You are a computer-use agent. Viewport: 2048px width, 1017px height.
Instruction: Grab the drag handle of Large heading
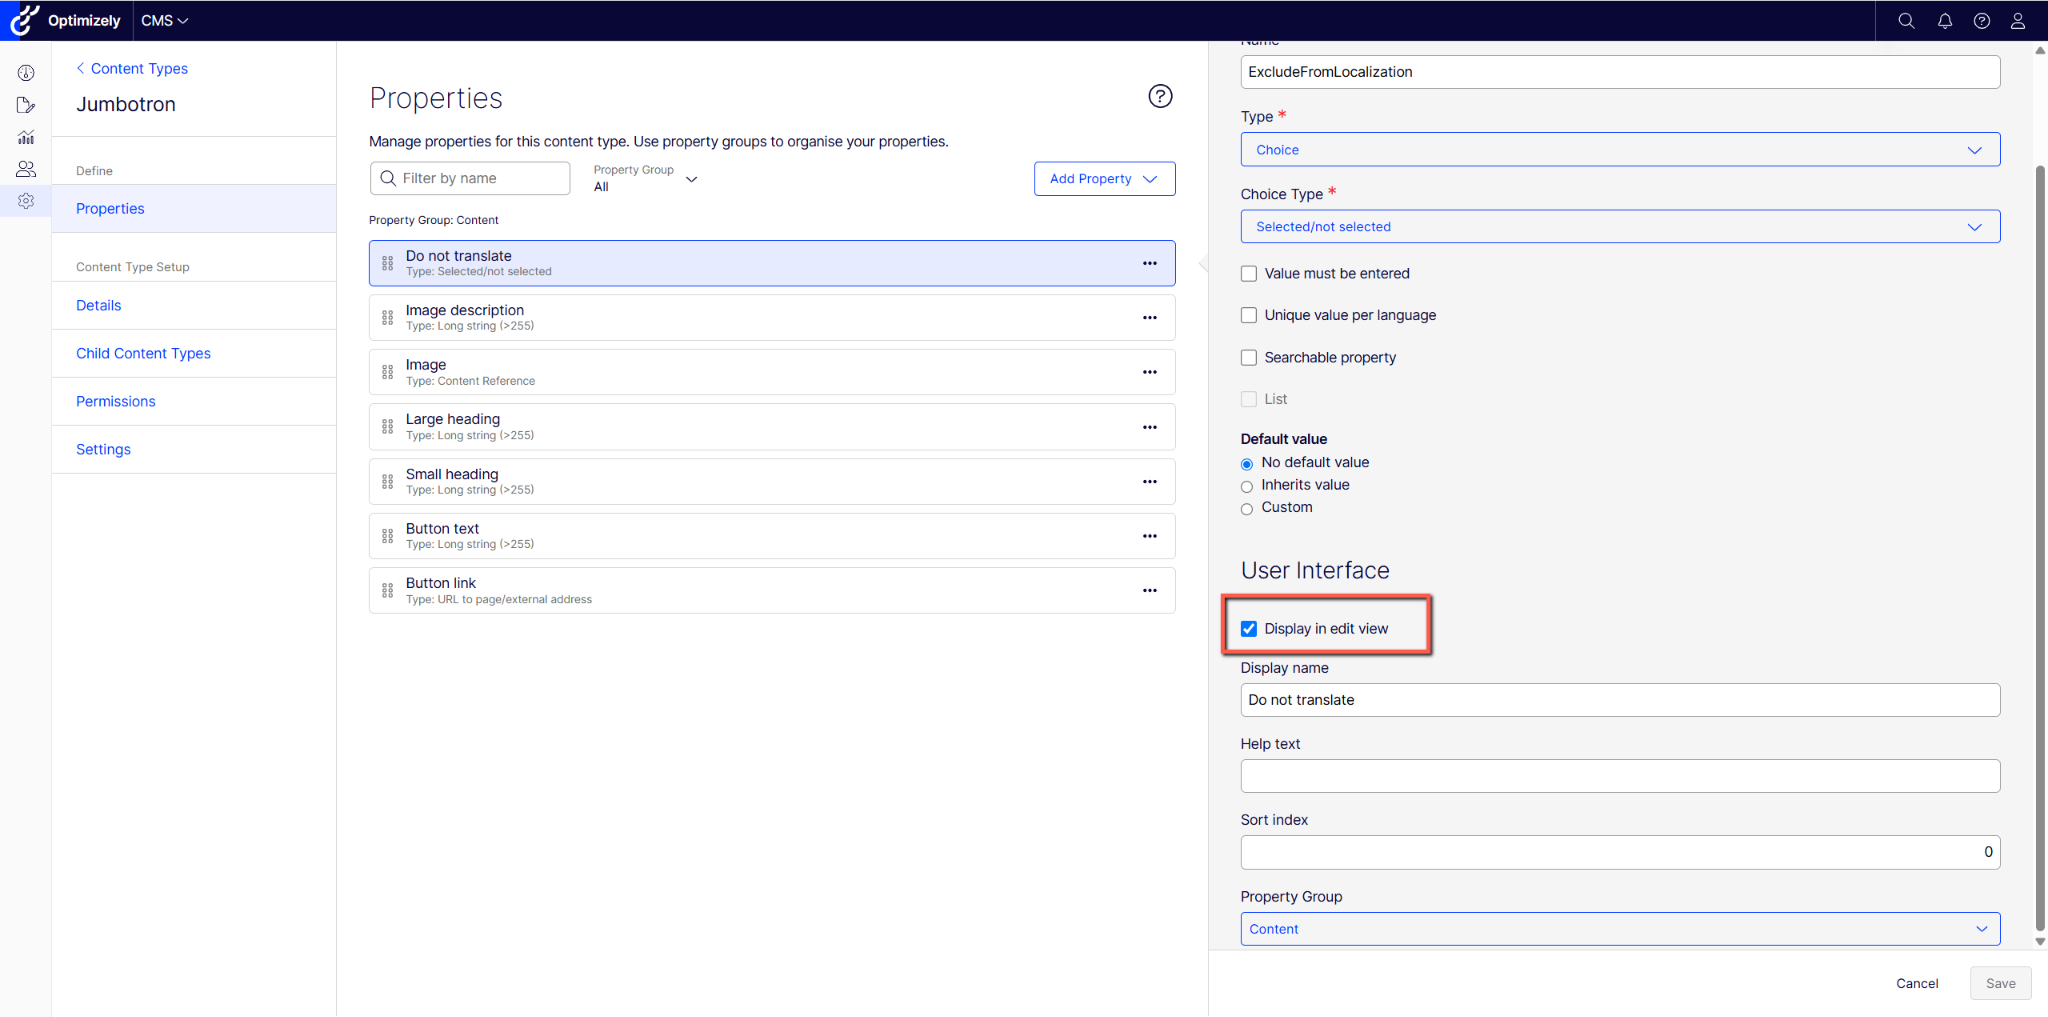tap(388, 427)
